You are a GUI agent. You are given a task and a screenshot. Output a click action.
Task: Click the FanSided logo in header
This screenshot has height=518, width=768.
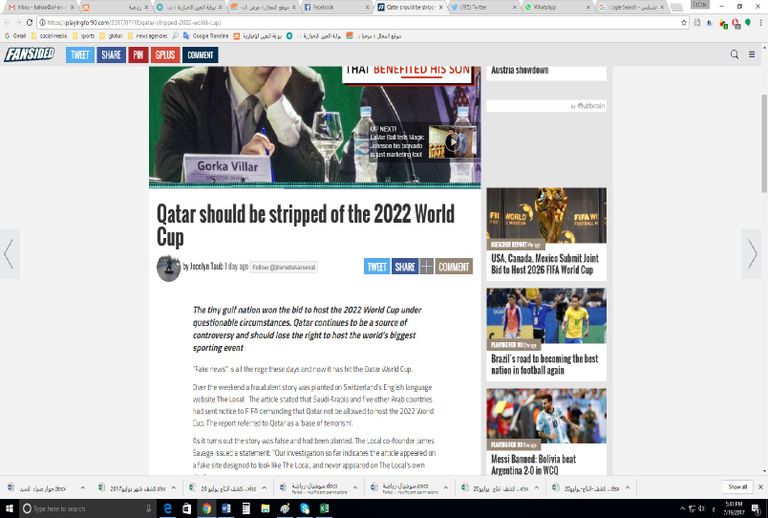pos(28,55)
